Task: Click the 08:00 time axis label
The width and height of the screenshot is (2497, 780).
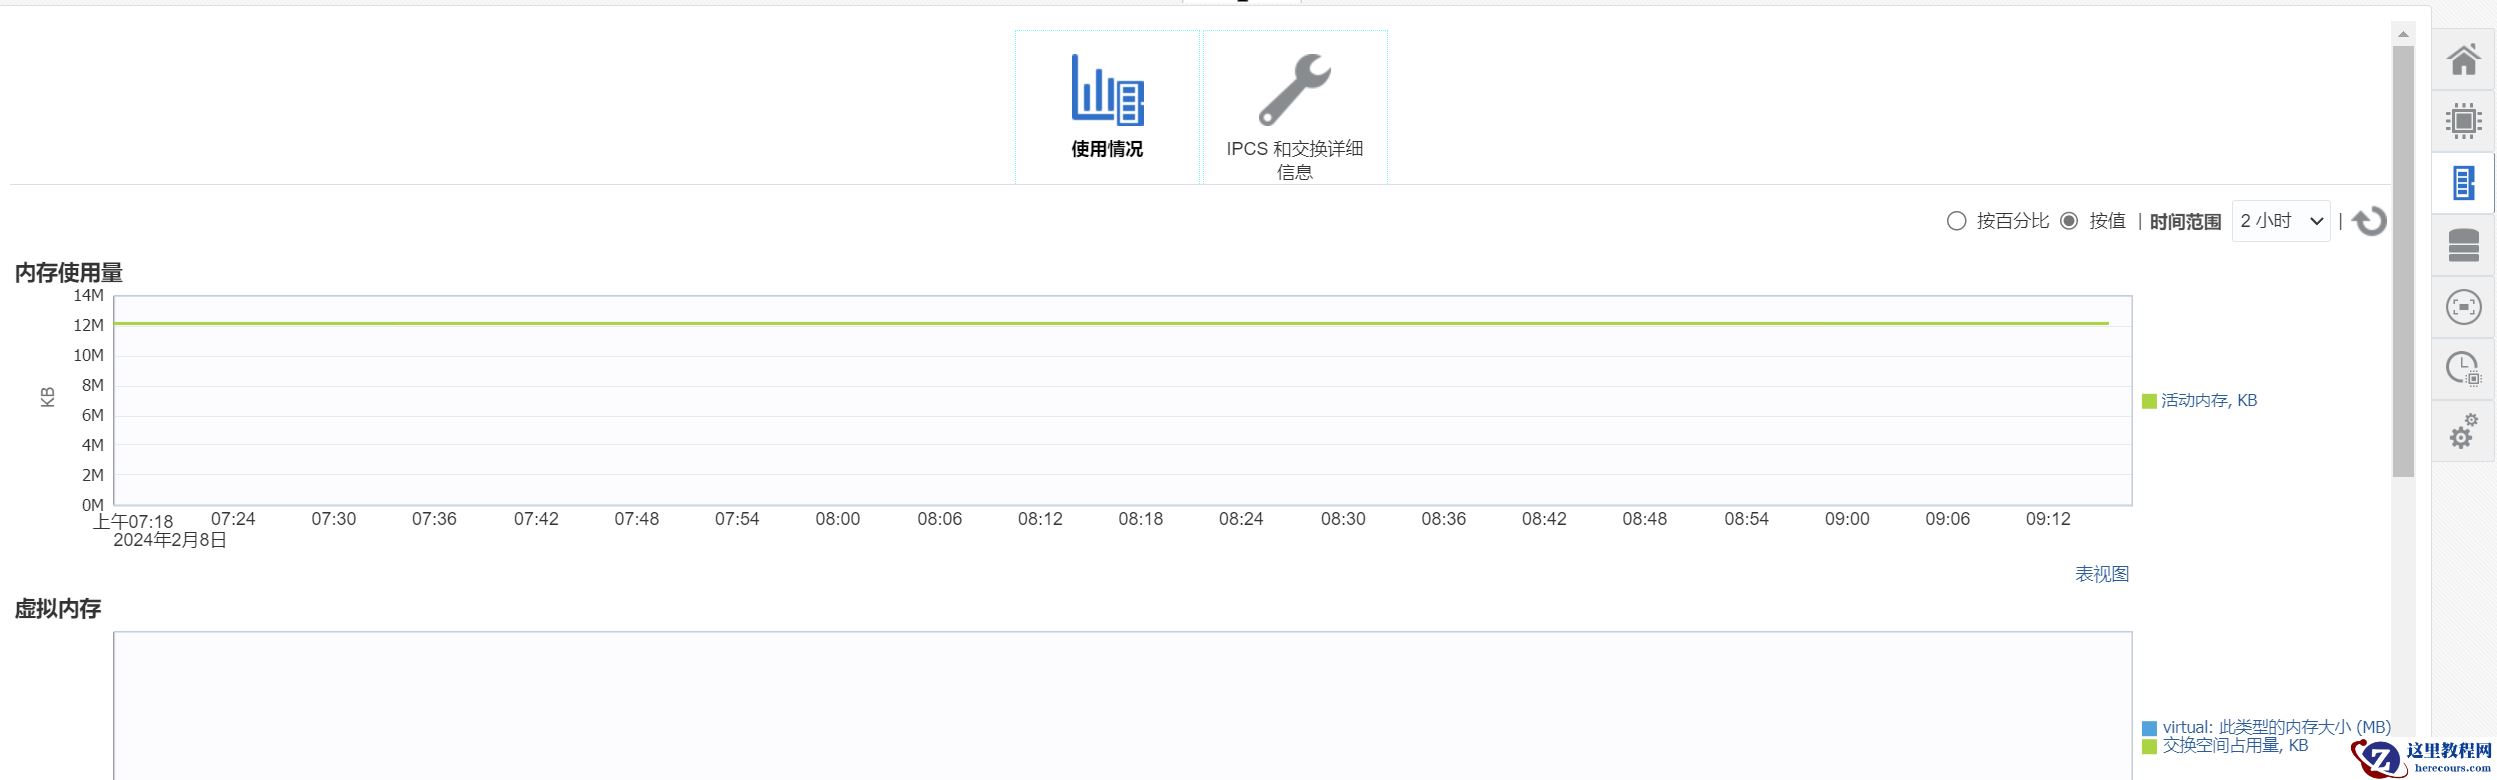Action: tap(838, 519)
